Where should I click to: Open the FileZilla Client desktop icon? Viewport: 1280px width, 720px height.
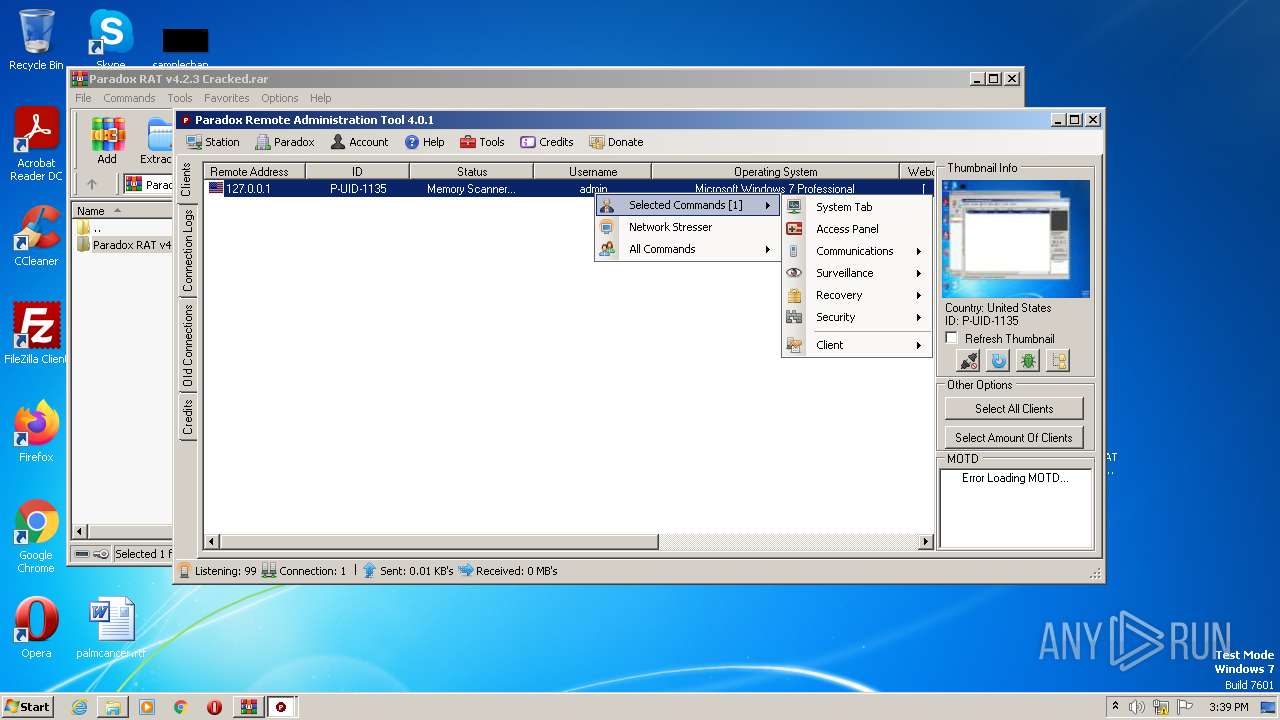[36, 334]
